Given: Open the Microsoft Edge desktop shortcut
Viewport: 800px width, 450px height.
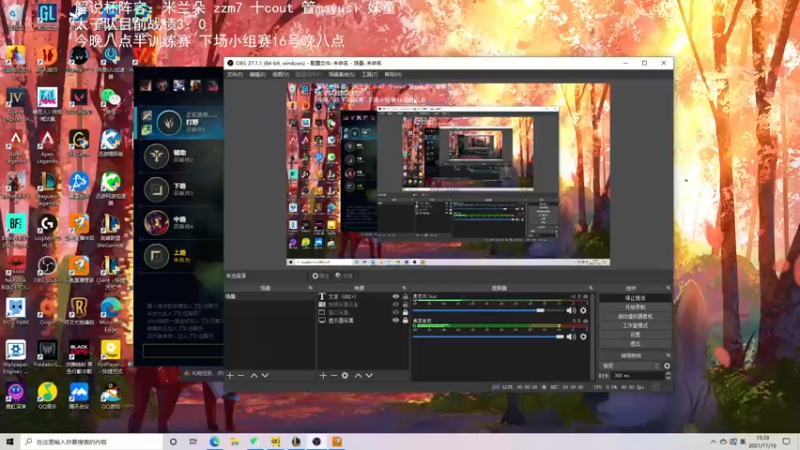Looking at the screenshot, I should point(110,312).
